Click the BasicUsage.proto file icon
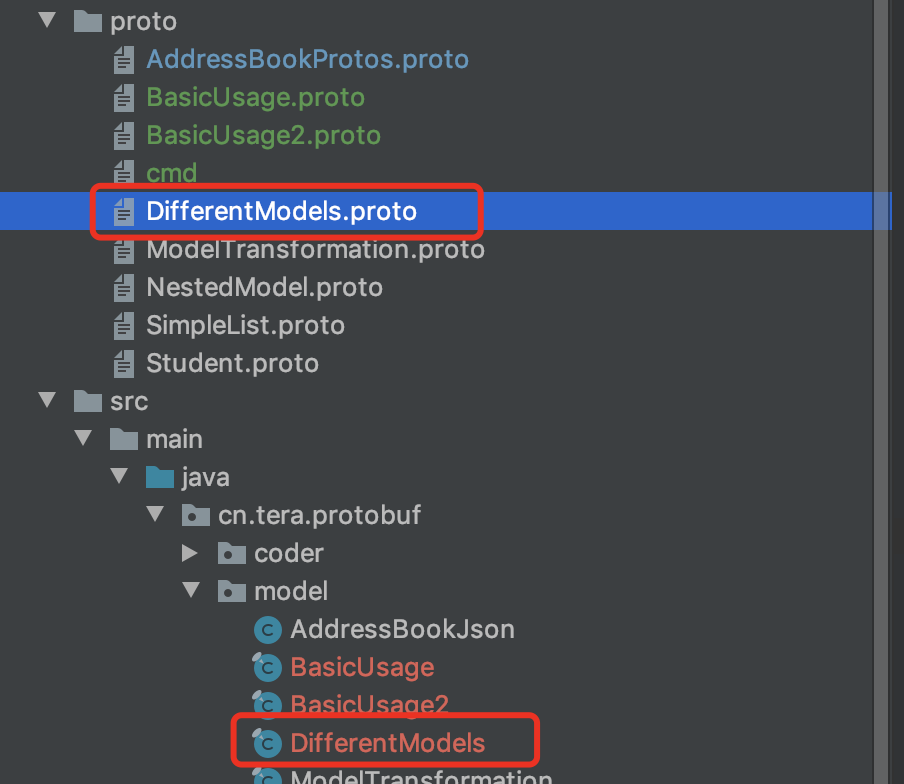 click(x=123, y=98)
